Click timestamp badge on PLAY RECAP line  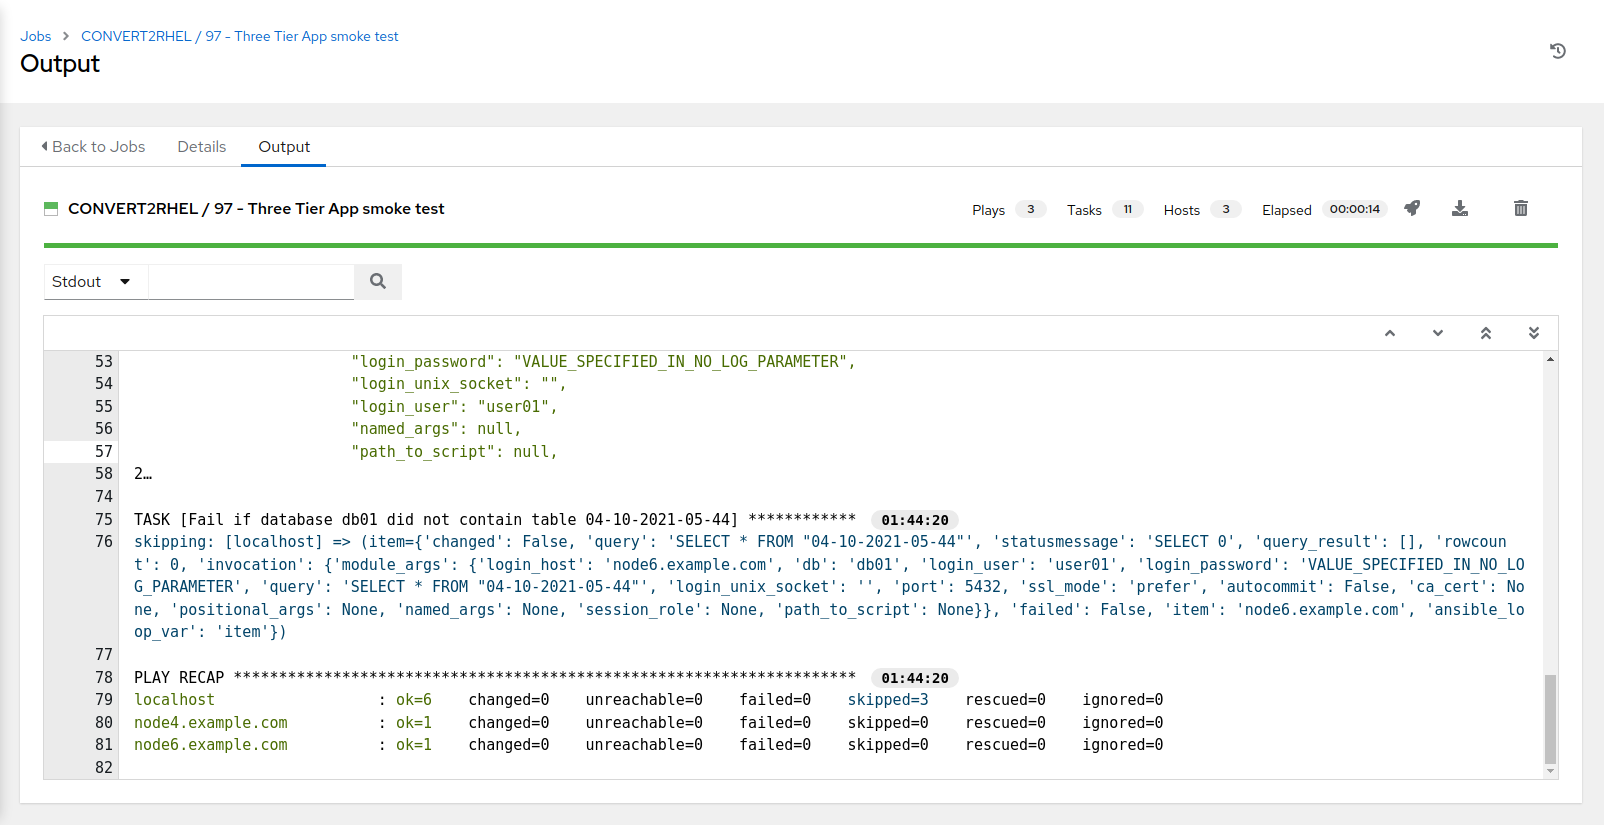click(x=915, y=678)
